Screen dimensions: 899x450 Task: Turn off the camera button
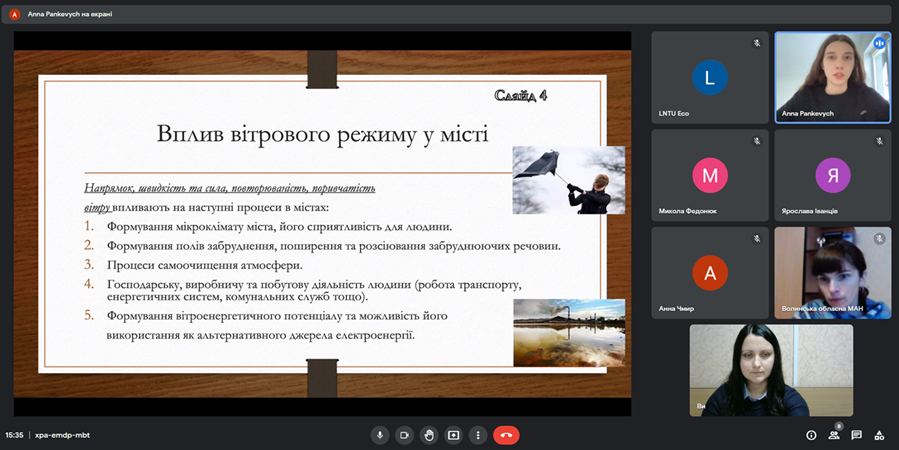point(405,435)
